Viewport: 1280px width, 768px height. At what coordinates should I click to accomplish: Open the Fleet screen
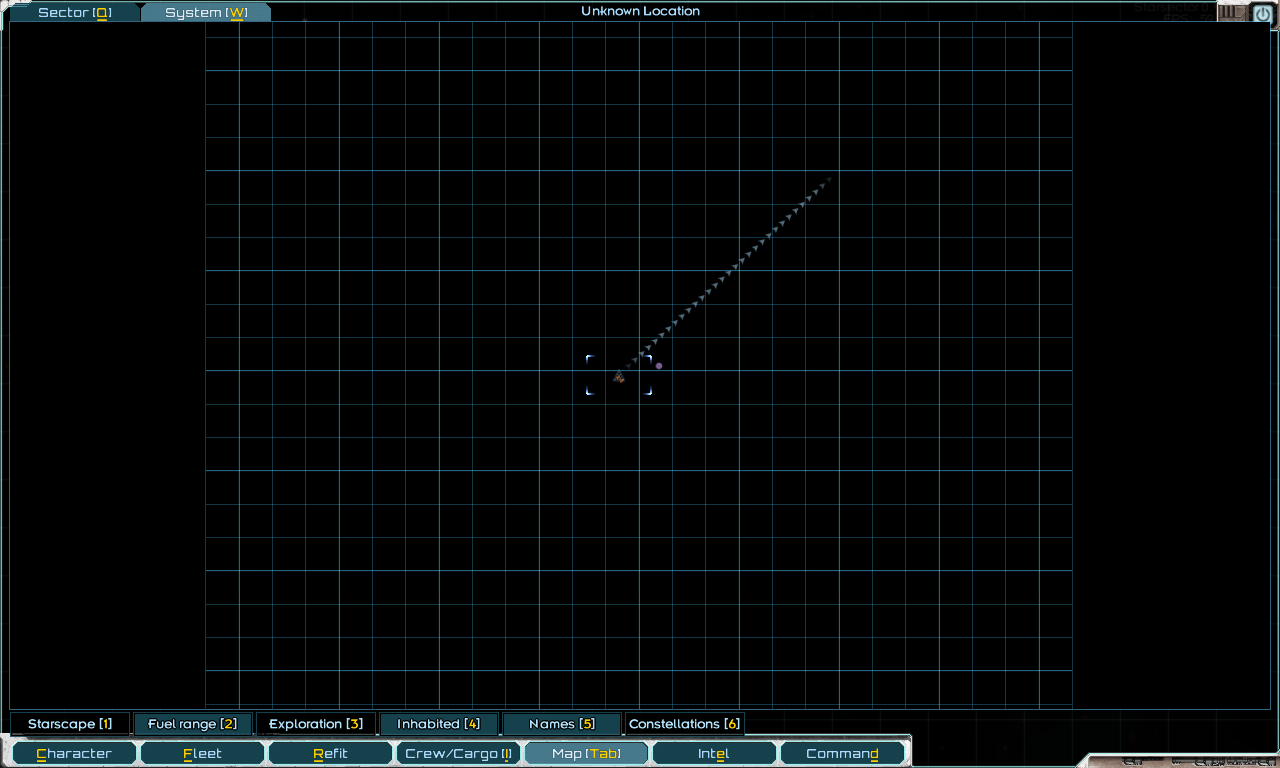tap(202, 754)
